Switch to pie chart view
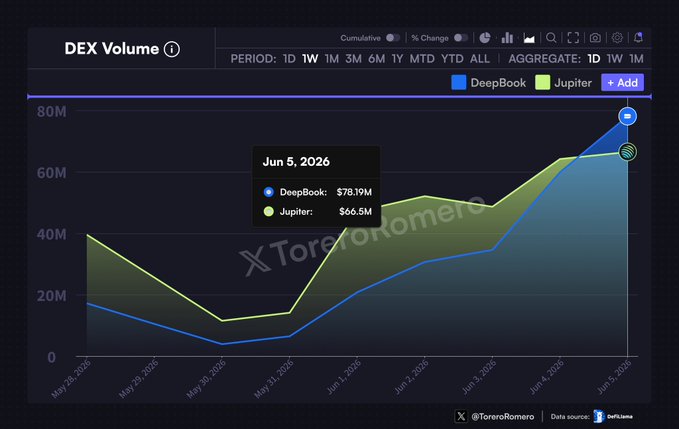679x429 pixels. [x=485, y=38]
